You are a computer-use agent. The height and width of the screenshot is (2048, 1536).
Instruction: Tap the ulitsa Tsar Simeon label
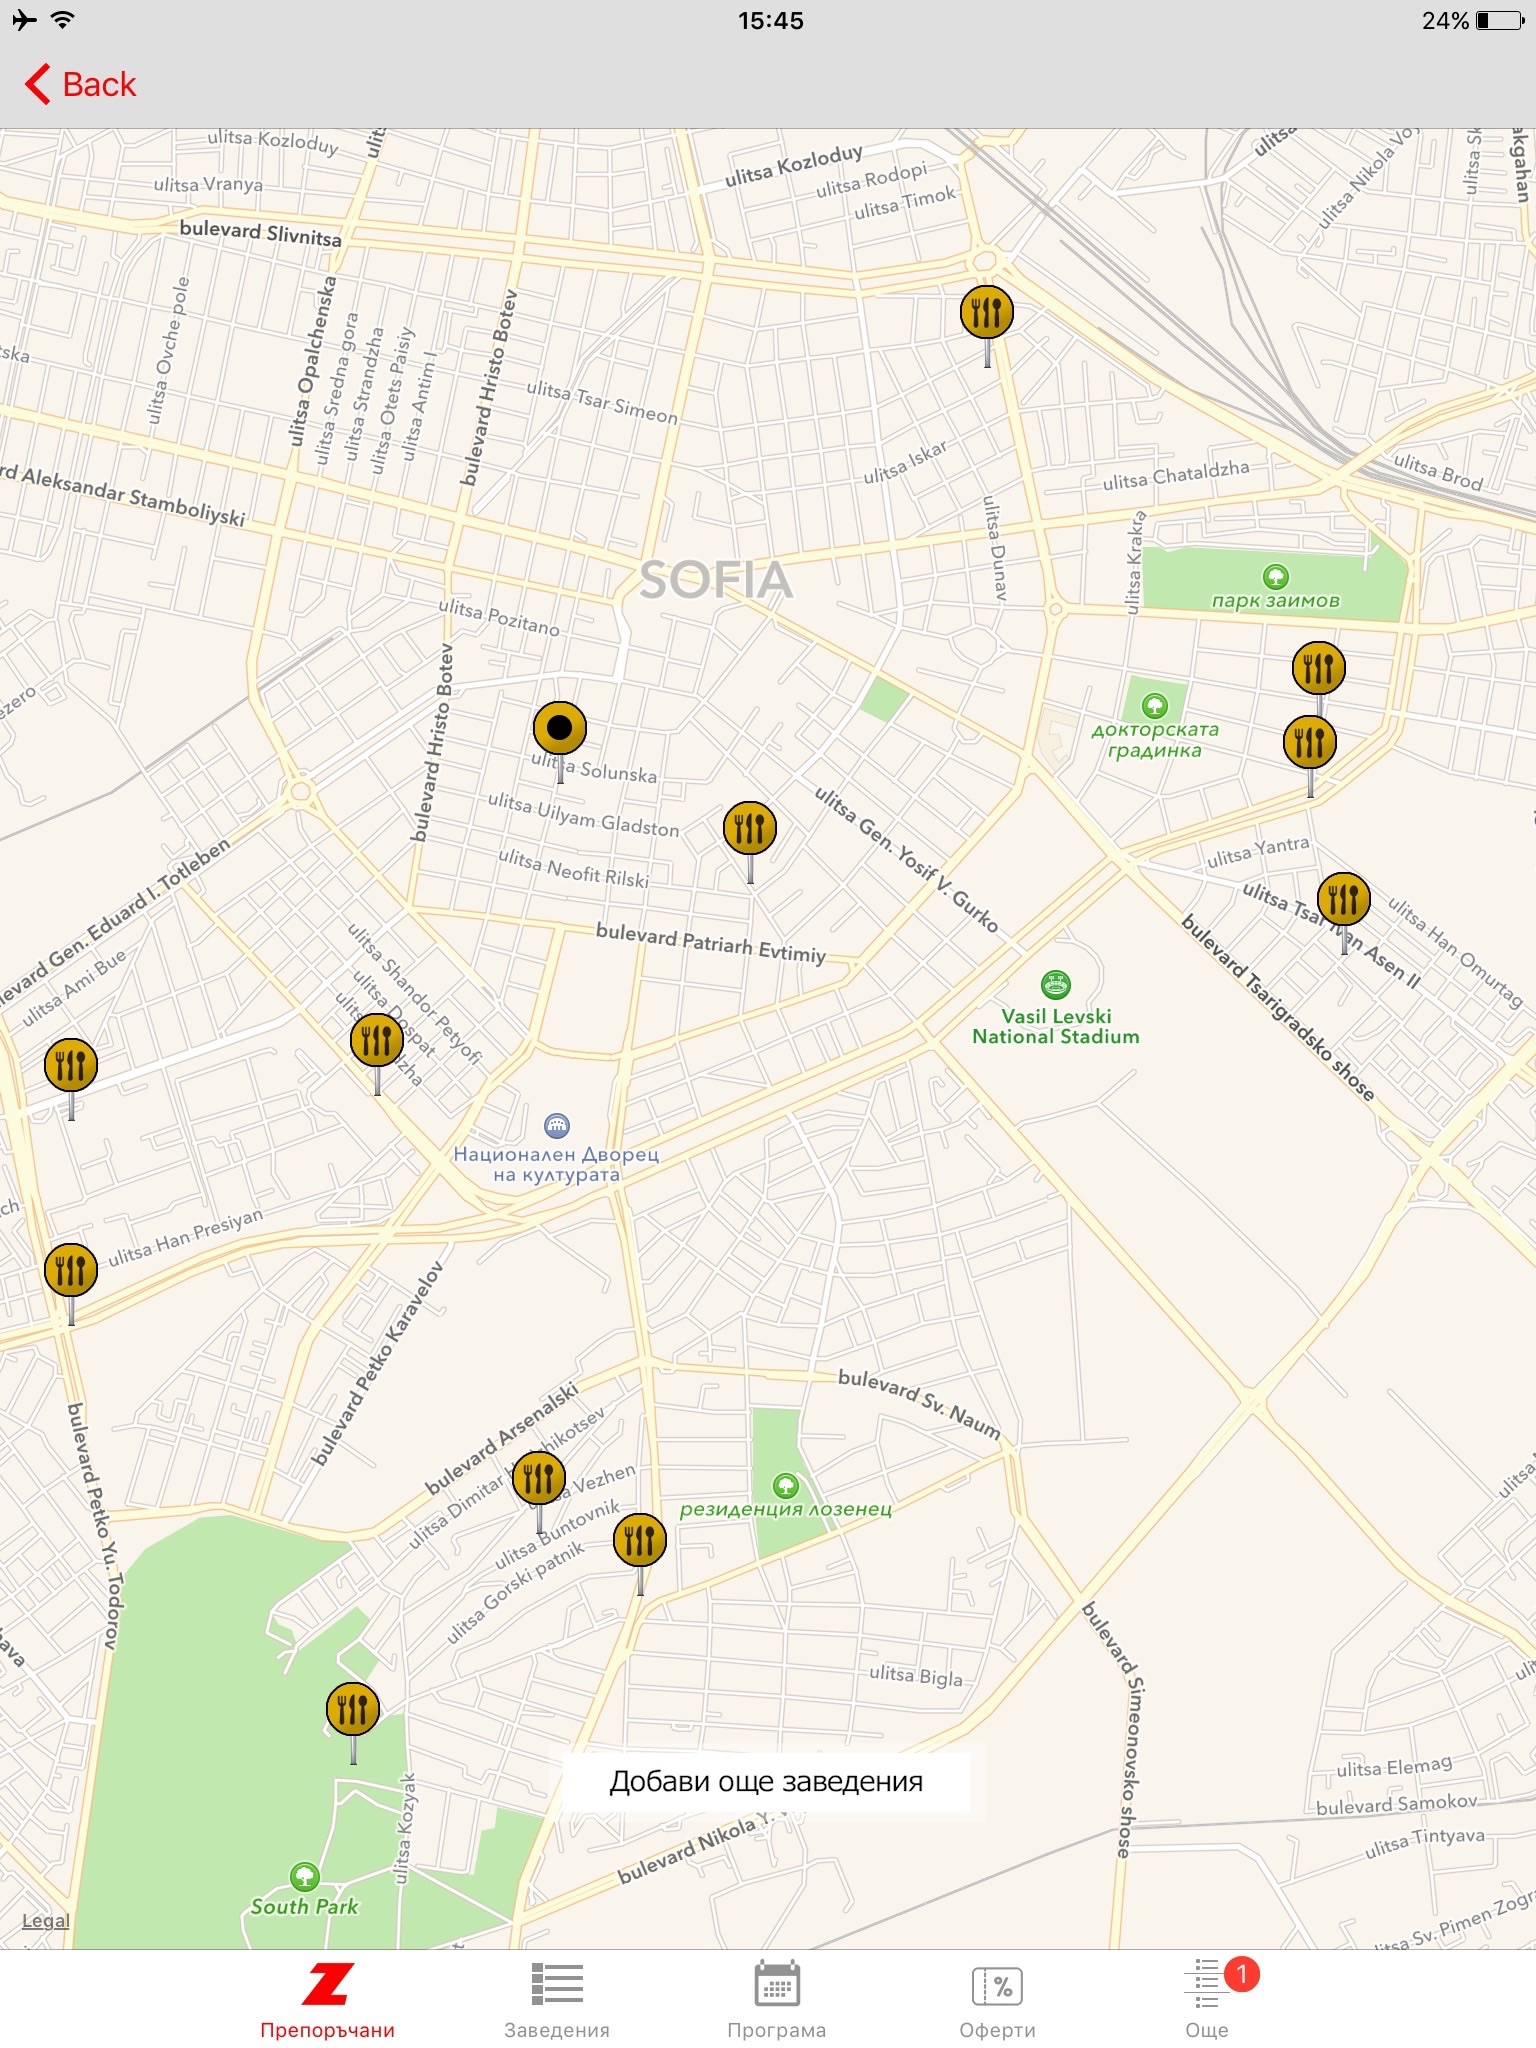pyautogui.click(x=602, y=402)
